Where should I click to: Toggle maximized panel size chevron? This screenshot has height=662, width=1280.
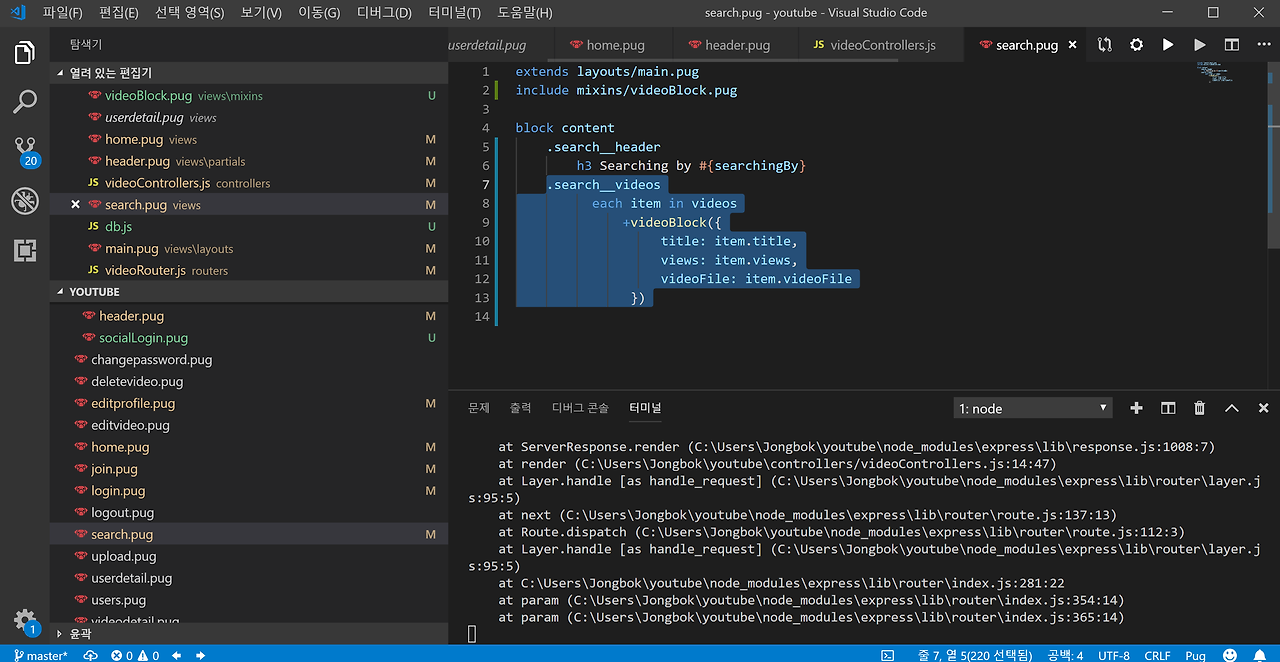[1232, 408]
